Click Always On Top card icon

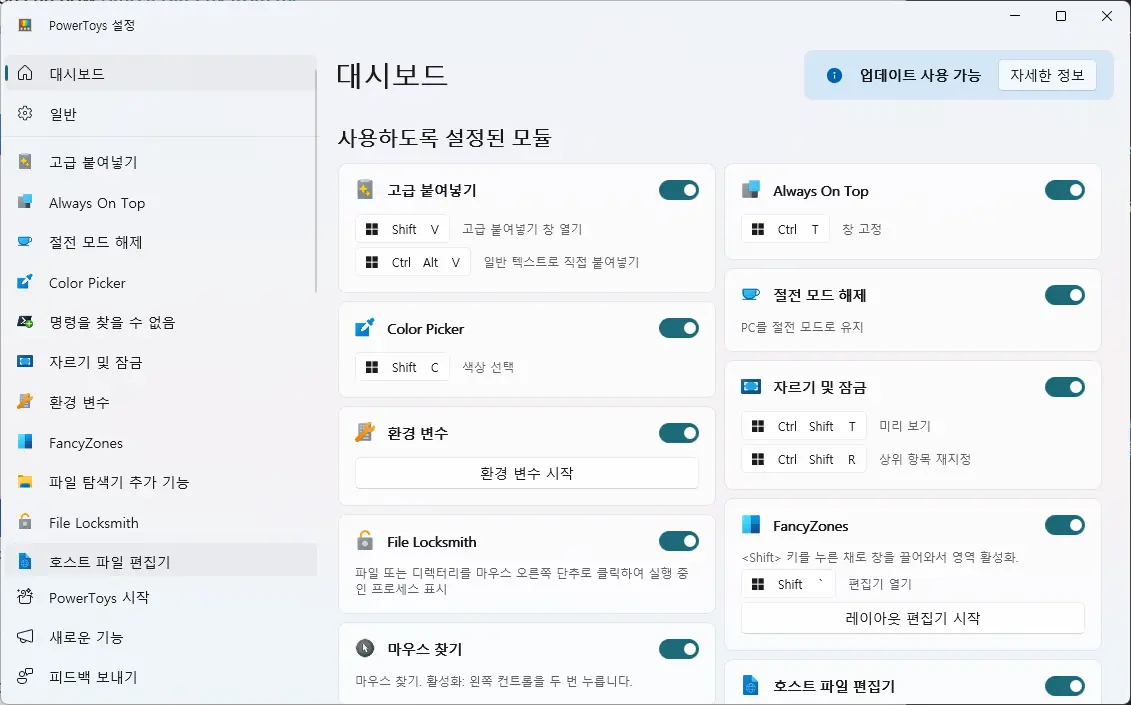tap(751, 191)
